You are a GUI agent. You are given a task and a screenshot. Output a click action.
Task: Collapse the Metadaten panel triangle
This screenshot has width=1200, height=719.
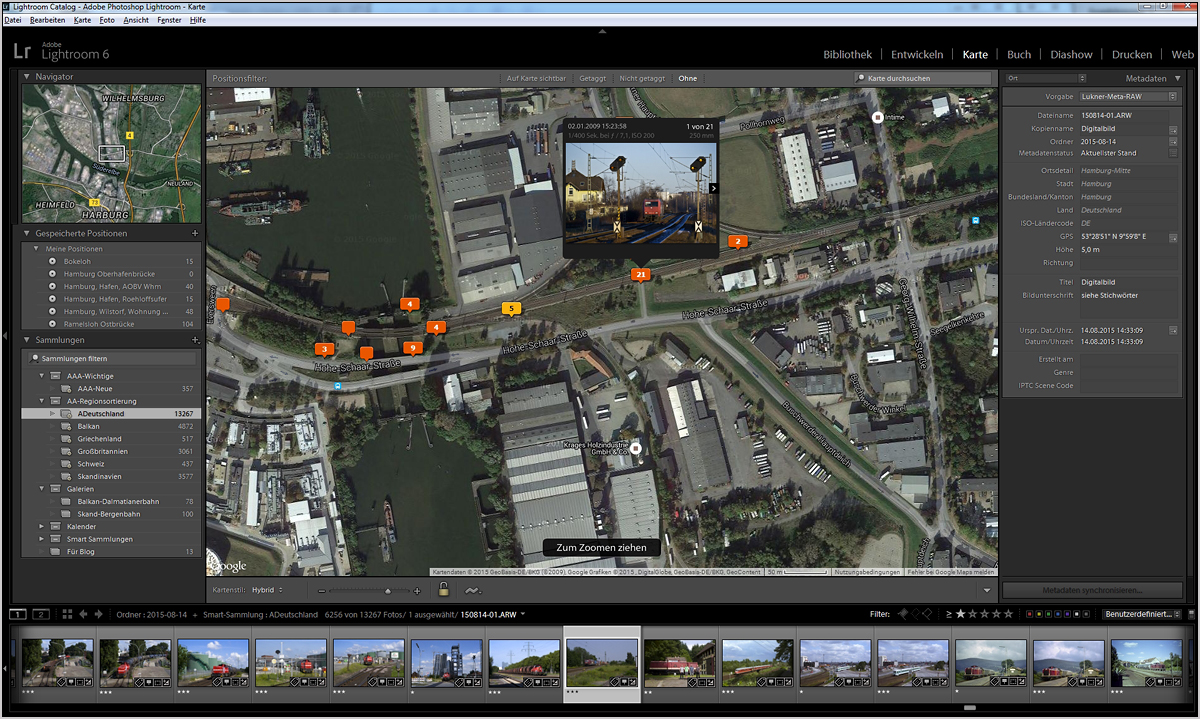[x=1177, y=78]
